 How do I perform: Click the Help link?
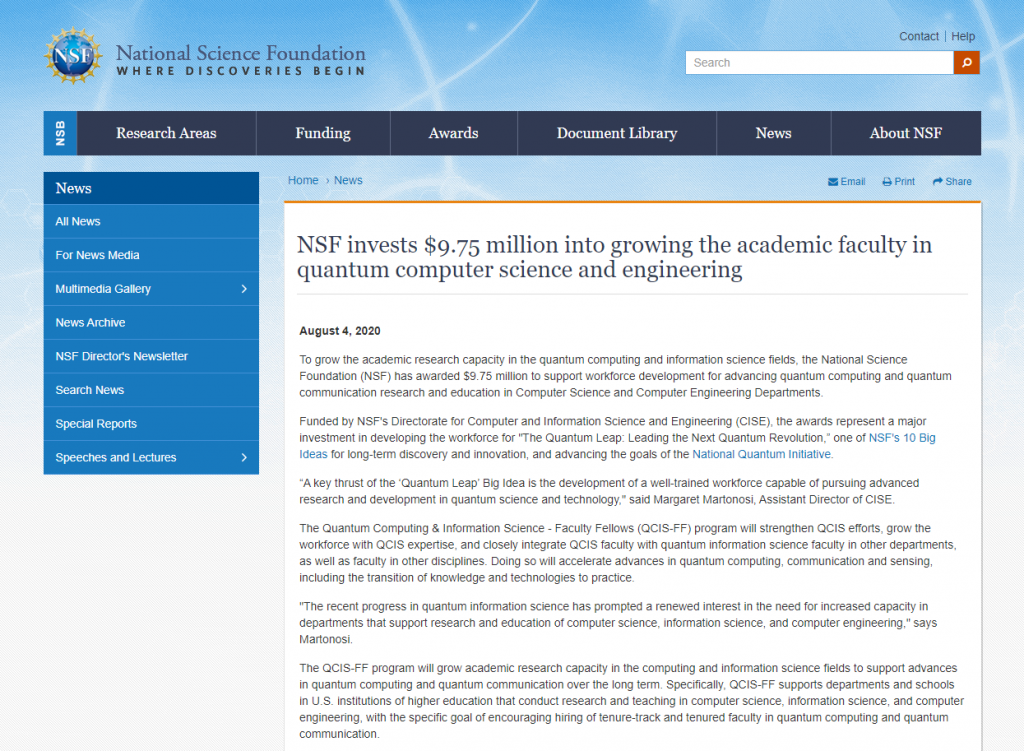(963, 37)
